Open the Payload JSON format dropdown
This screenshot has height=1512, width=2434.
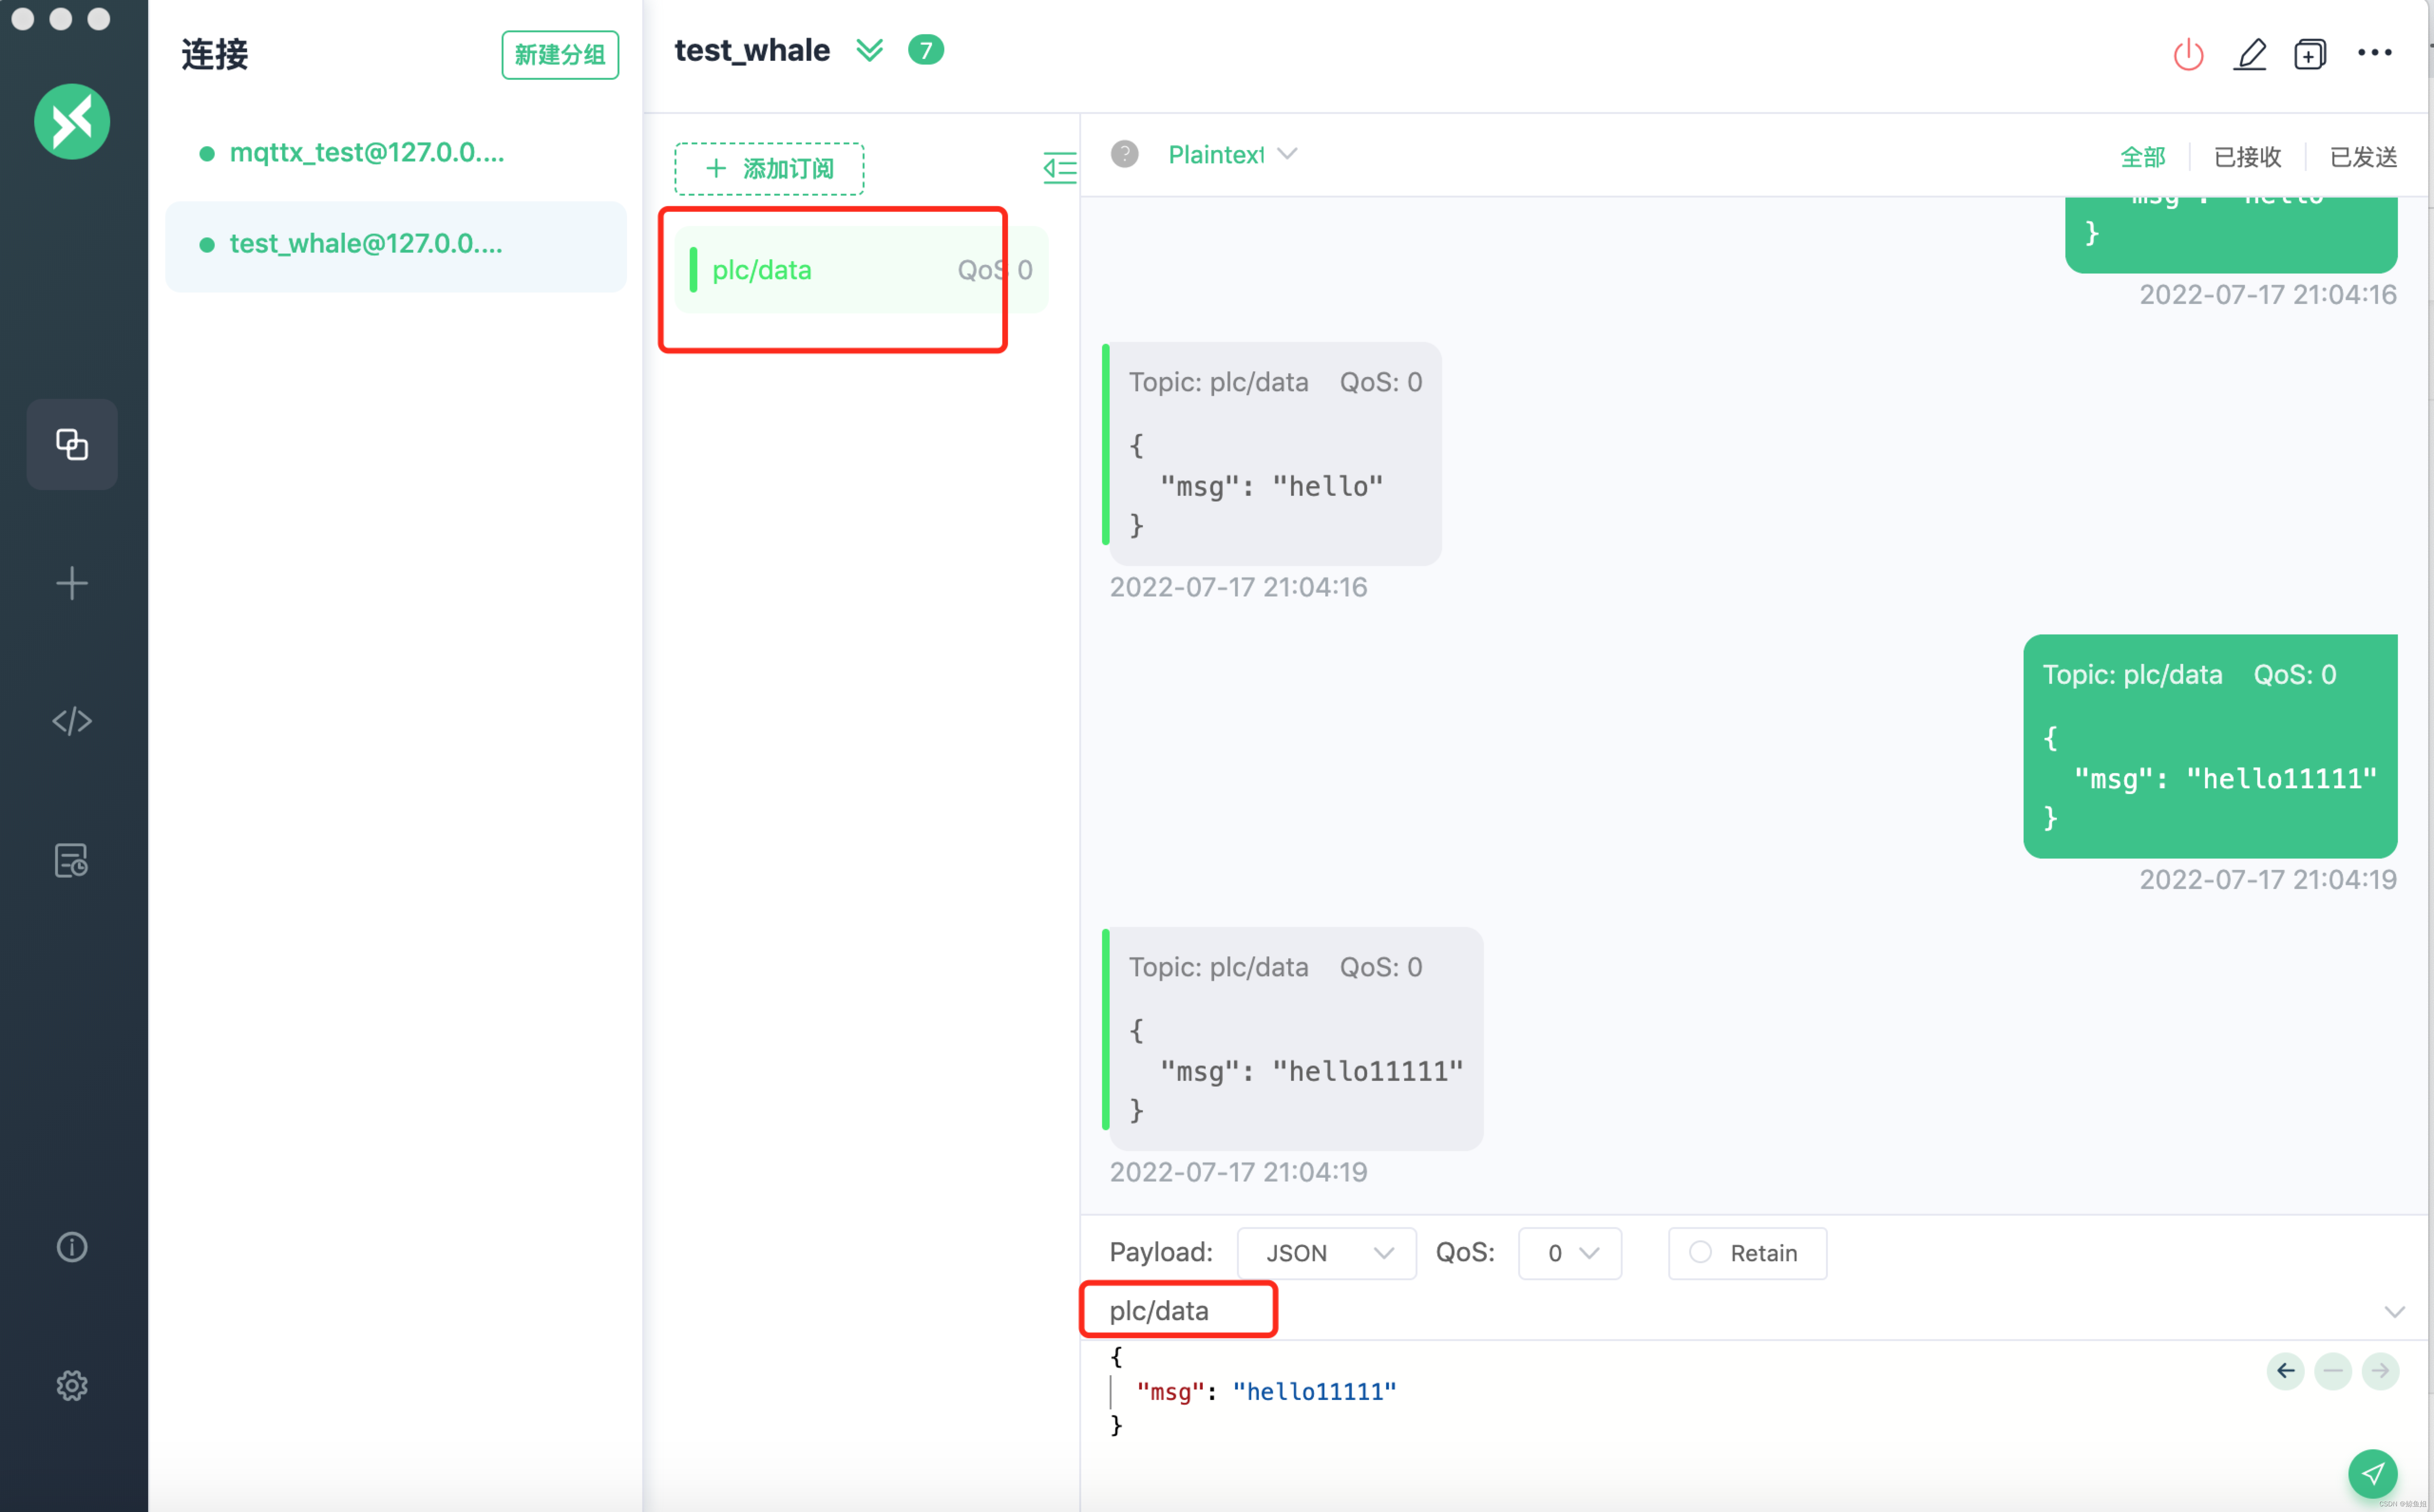1326,1253
